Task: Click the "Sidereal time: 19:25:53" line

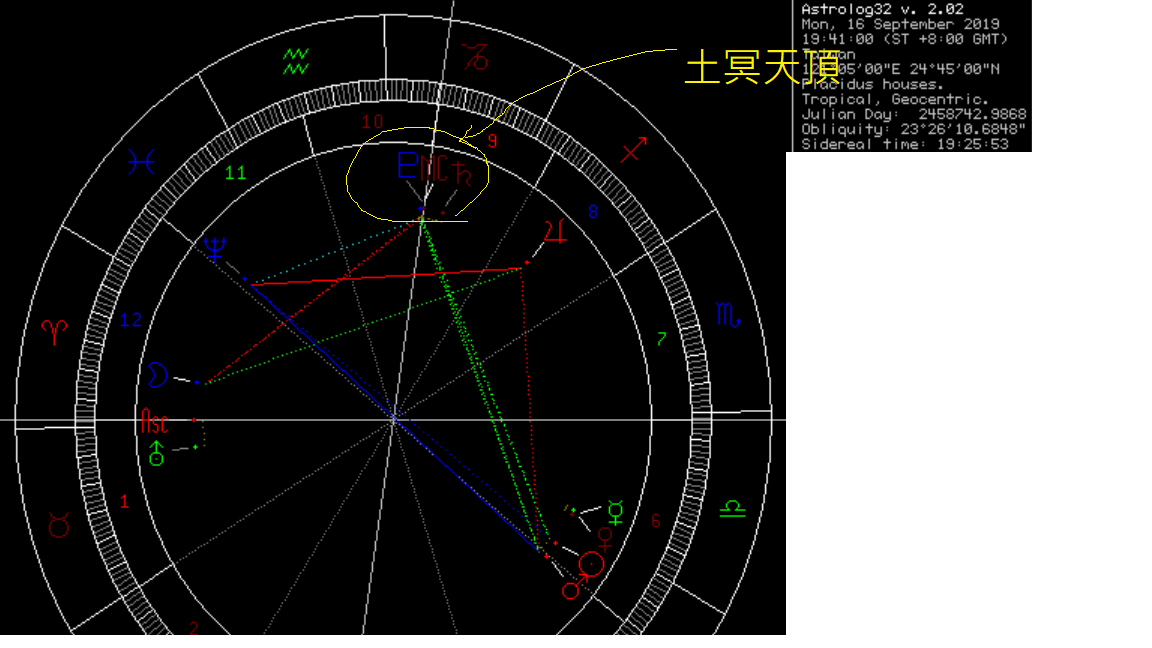Action: pyautogui.click(x=905, y=144)
